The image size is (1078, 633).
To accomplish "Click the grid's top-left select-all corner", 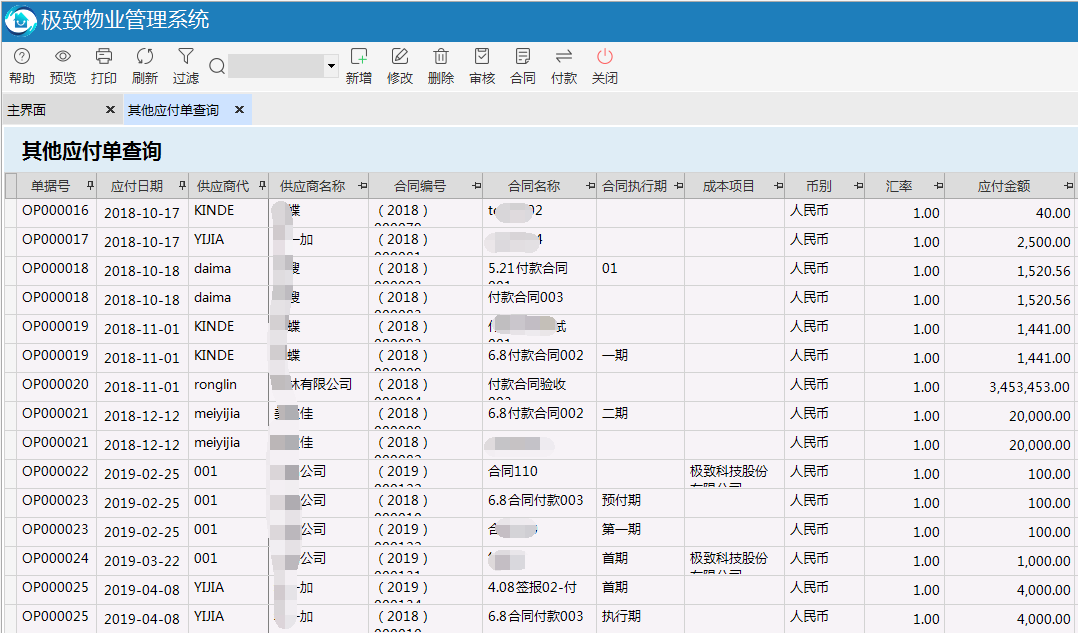I will coord(10,186).
